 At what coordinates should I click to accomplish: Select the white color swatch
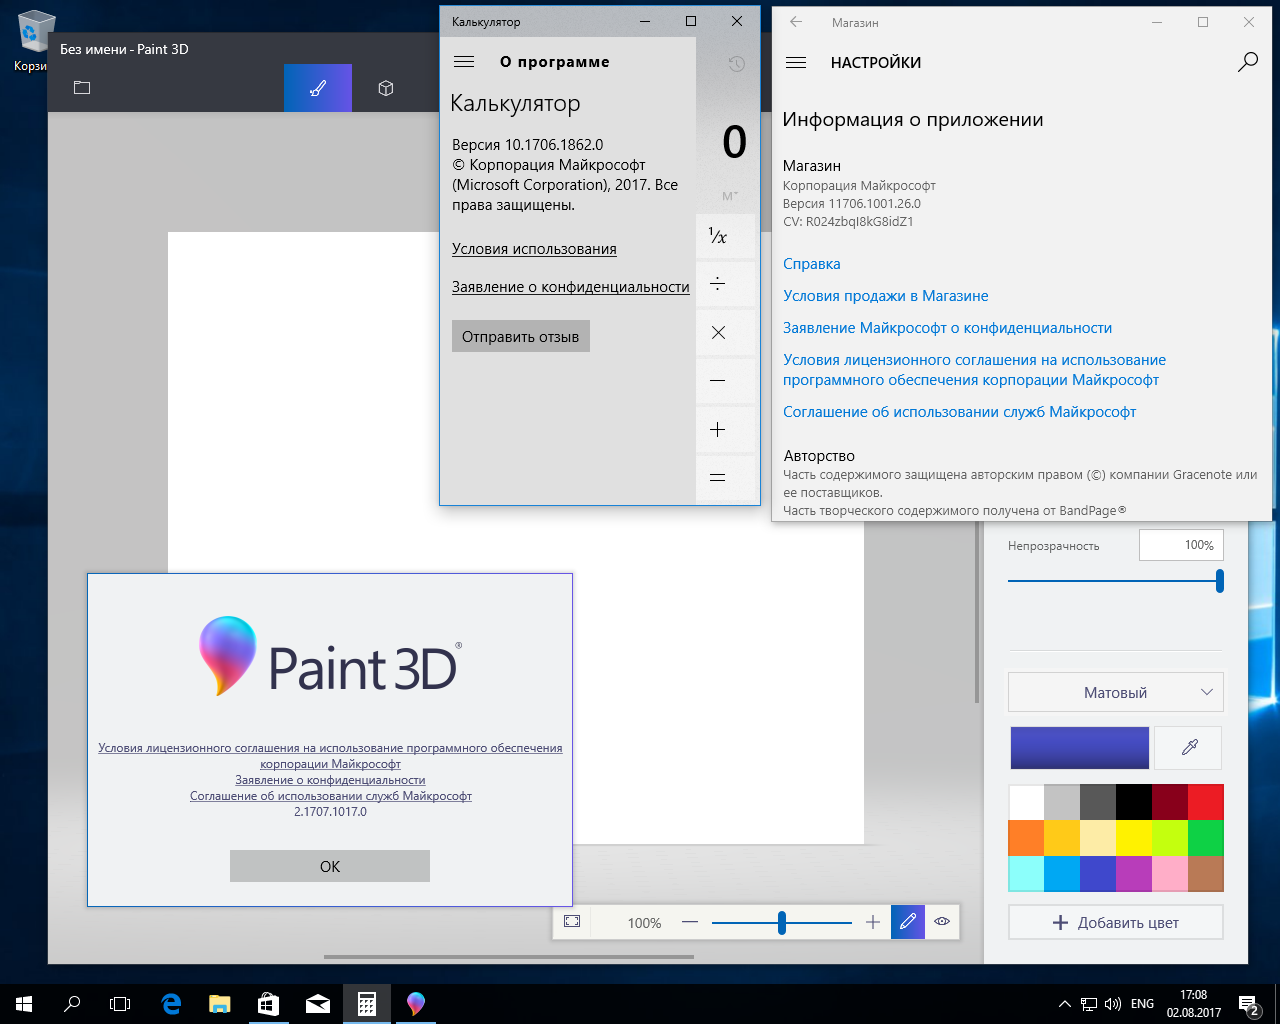1026,802
